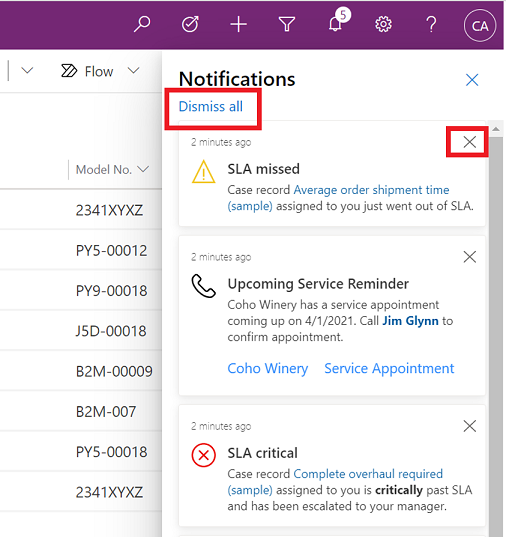Open the notification bell icon
Screen dimensions: 506x537
[x=335, y=24]
